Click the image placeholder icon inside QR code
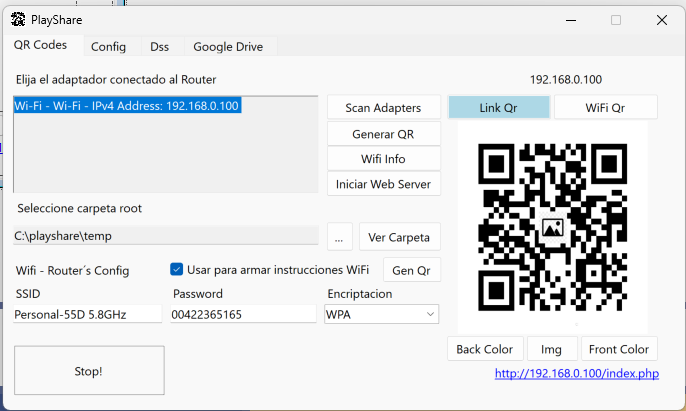The height and width of the screenshot is (411, 686). click(x=553, y=228)
